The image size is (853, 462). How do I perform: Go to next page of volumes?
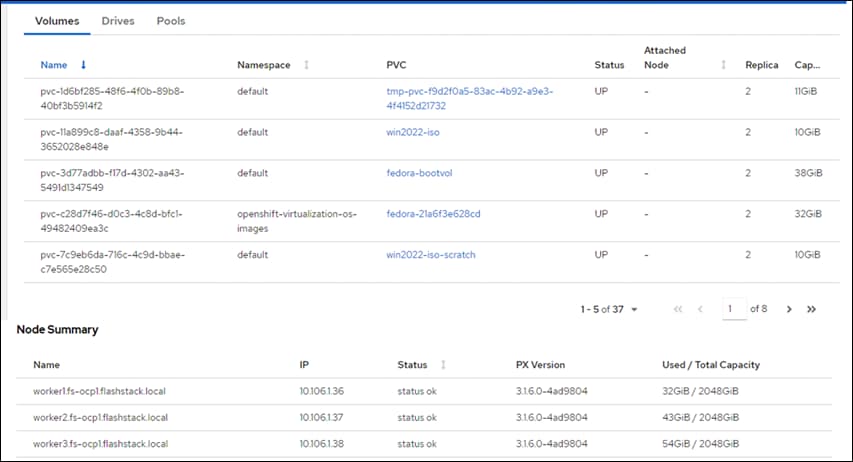789,309
